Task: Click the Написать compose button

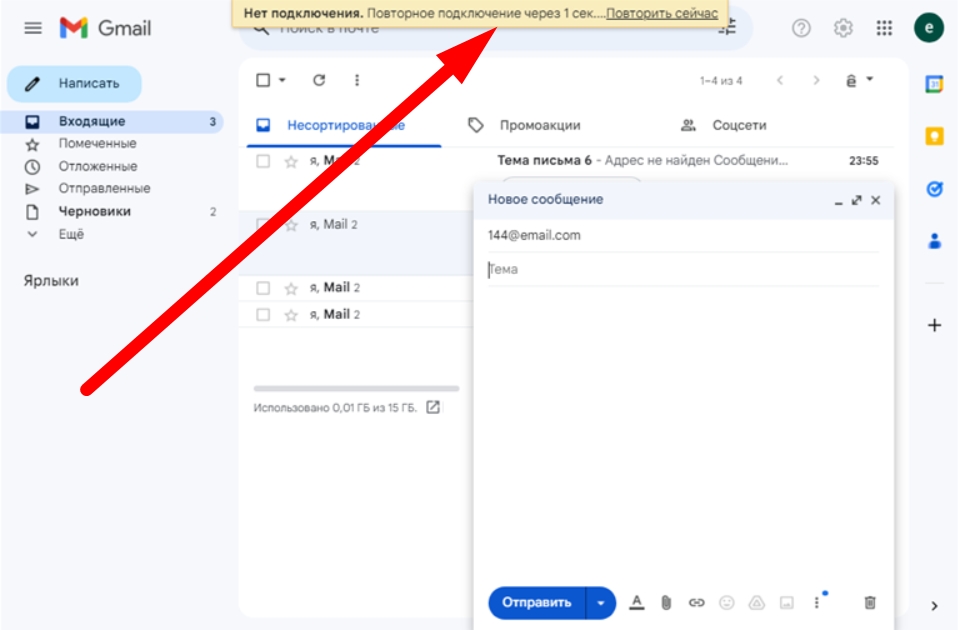Action: [x=74, y=84]
